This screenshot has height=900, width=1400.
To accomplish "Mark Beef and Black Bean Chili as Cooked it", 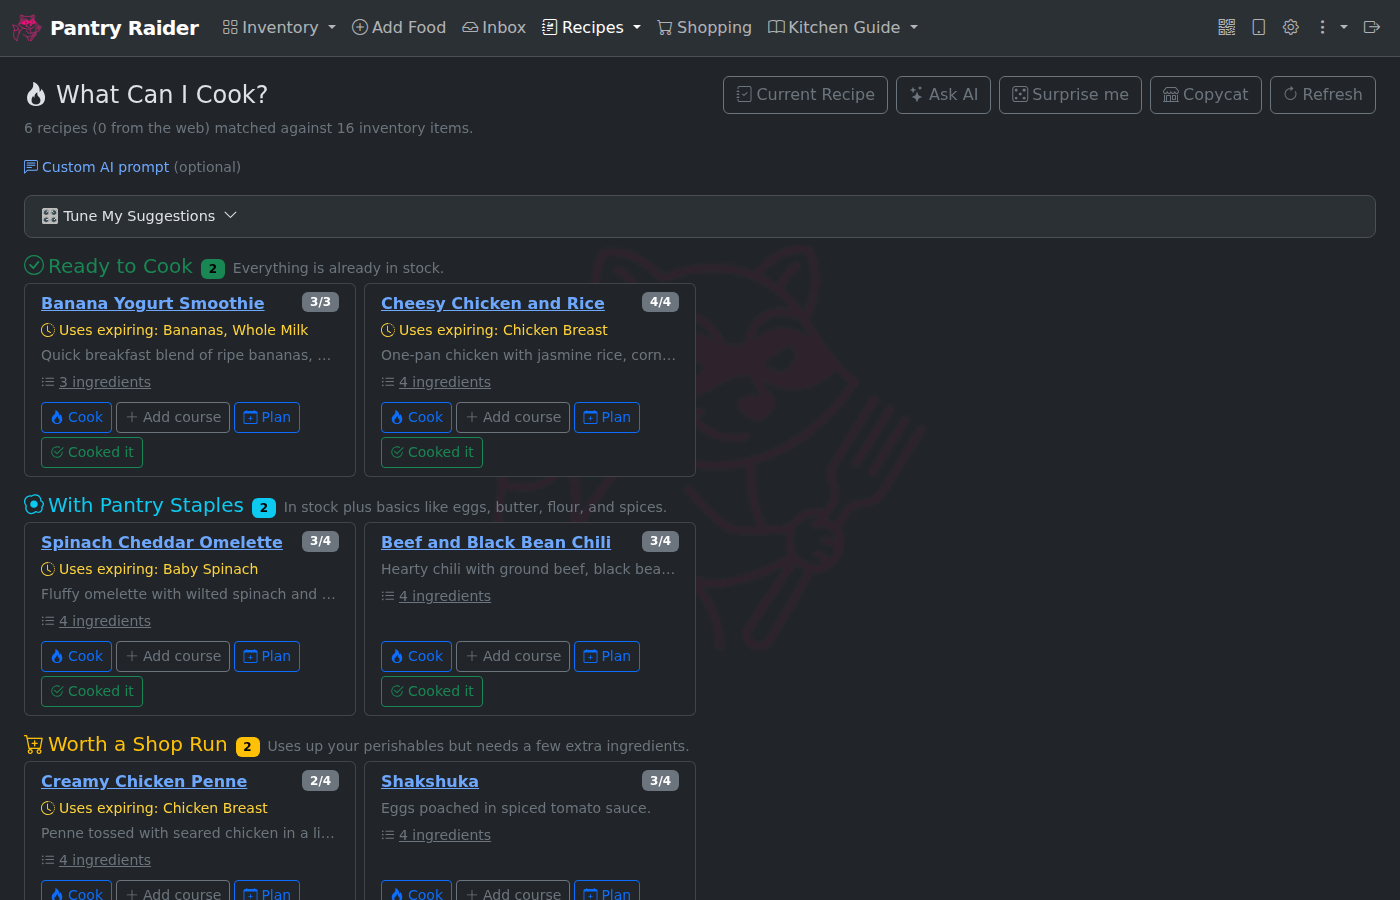I will coord(432,691).
